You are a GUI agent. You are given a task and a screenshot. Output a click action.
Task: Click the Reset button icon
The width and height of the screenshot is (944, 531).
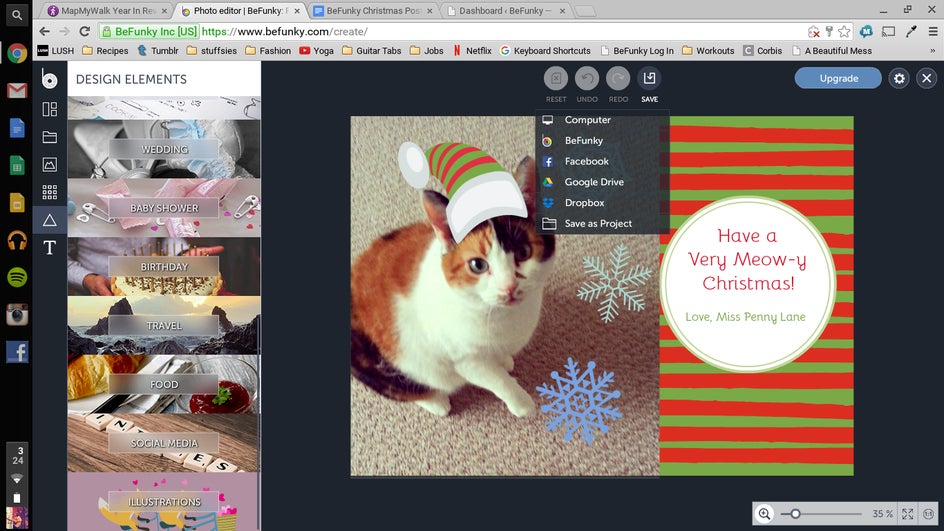(556, 78)
